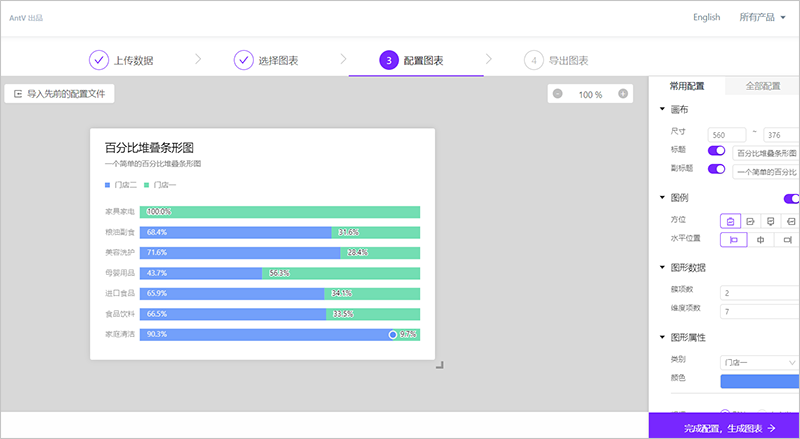Click the zoom out minus icon

tap(558, 94)
